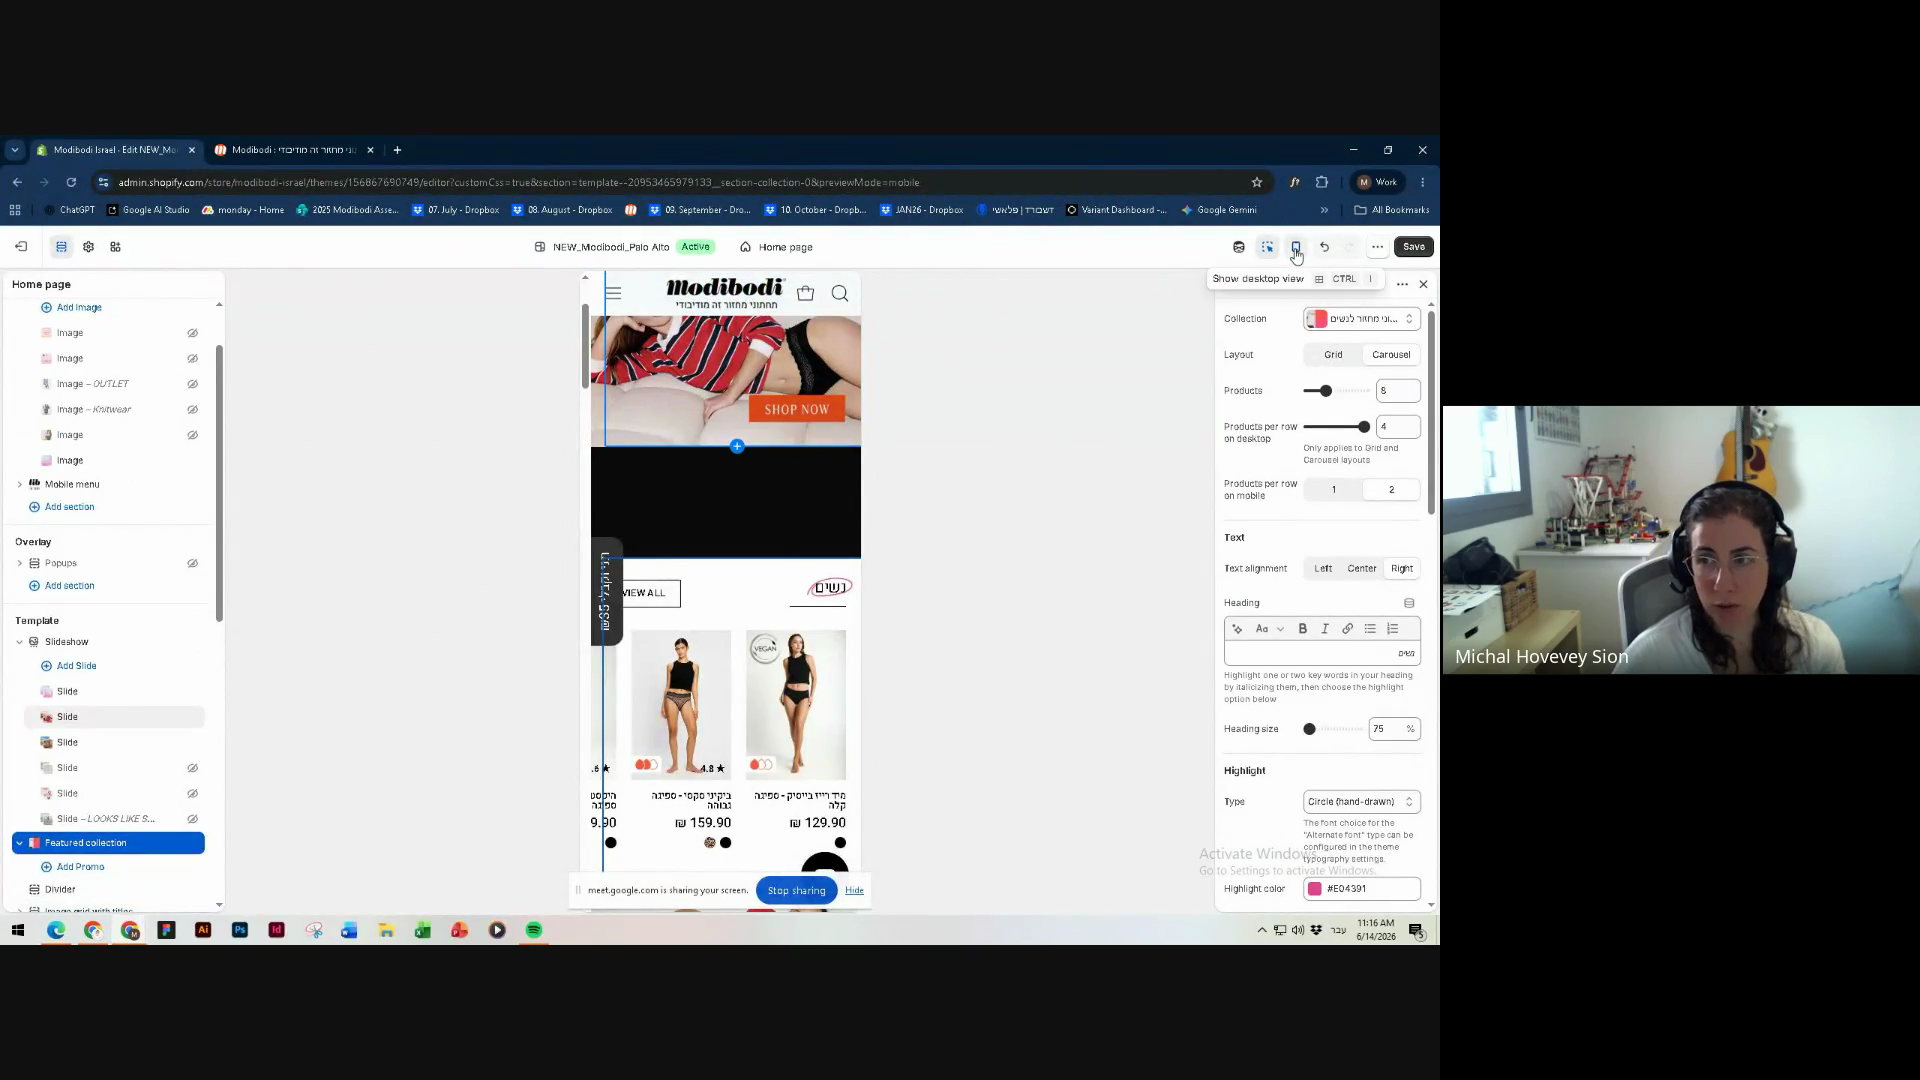Select Grid layout
The width and height of the screenshot is (1920, 1080).
1333,355
